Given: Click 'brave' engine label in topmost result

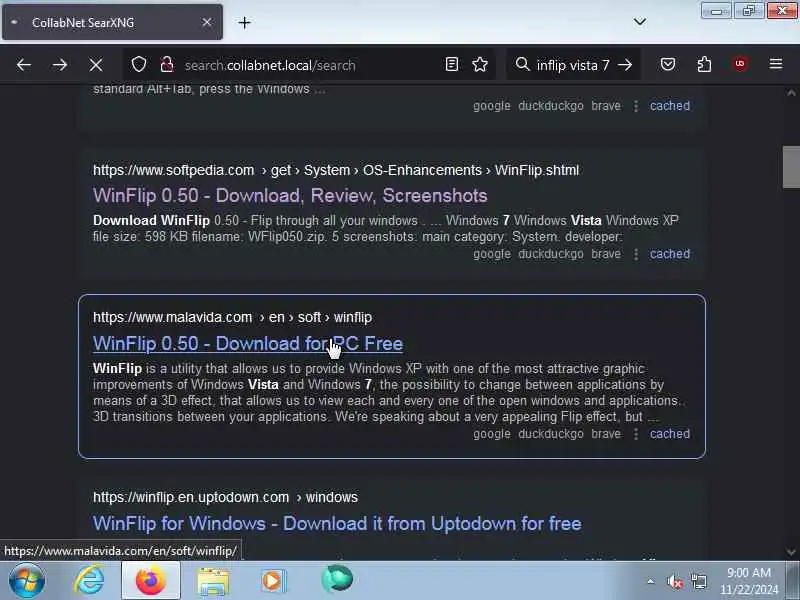Looking at the screenshot, I should click(x=606, y=106).
